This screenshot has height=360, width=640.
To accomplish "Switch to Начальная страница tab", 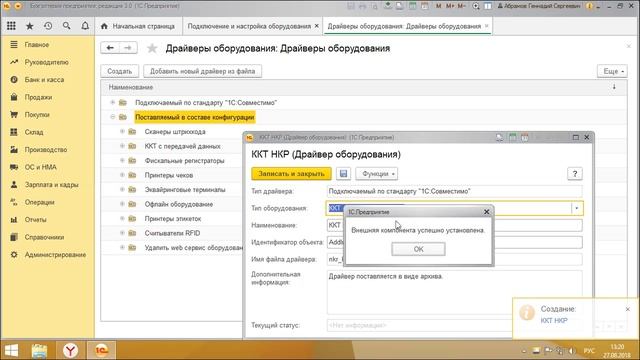I will (x=138, y=26).
